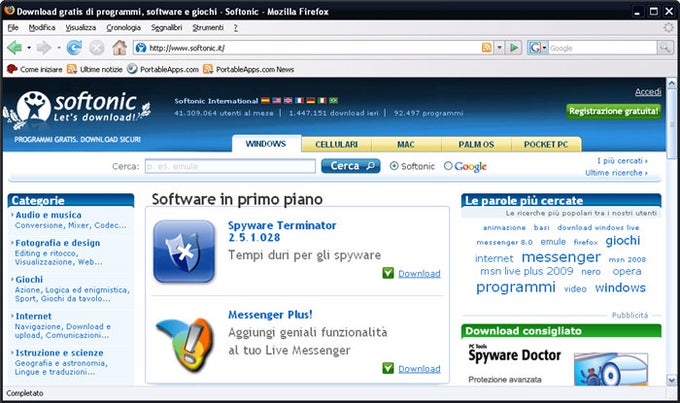This screenshot has height=403, width=680.
Task: Click the Stop loading icon
Action: coord(97,48)
